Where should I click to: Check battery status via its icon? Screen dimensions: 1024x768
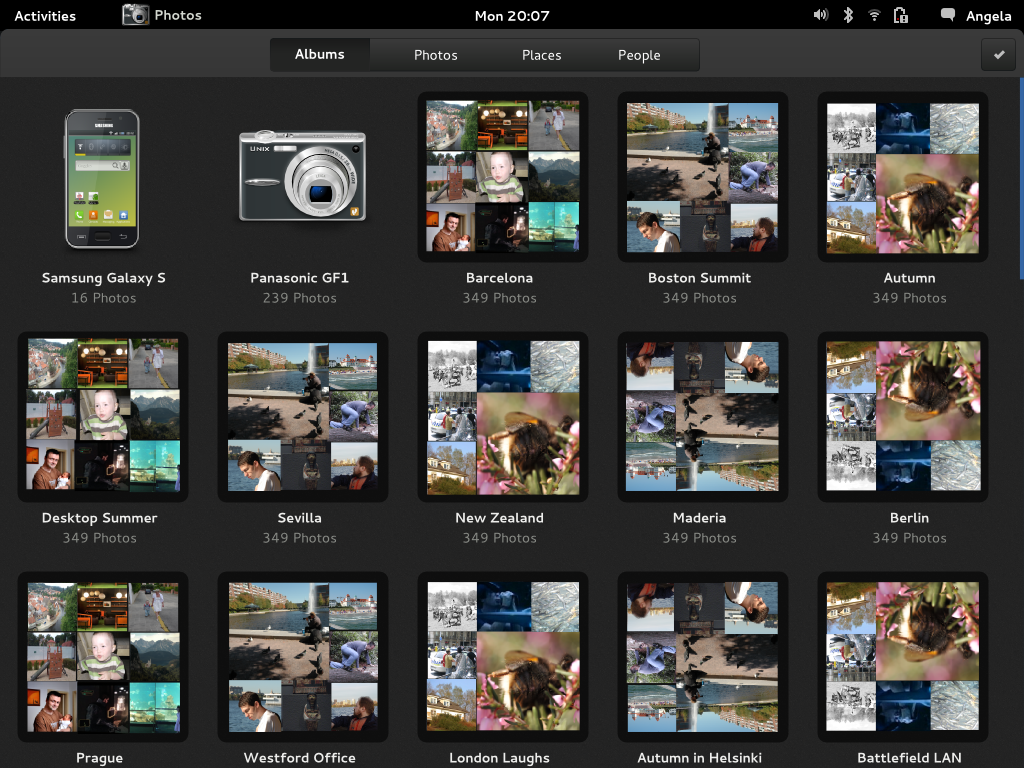pyautogui.click(x=901, y=15)
